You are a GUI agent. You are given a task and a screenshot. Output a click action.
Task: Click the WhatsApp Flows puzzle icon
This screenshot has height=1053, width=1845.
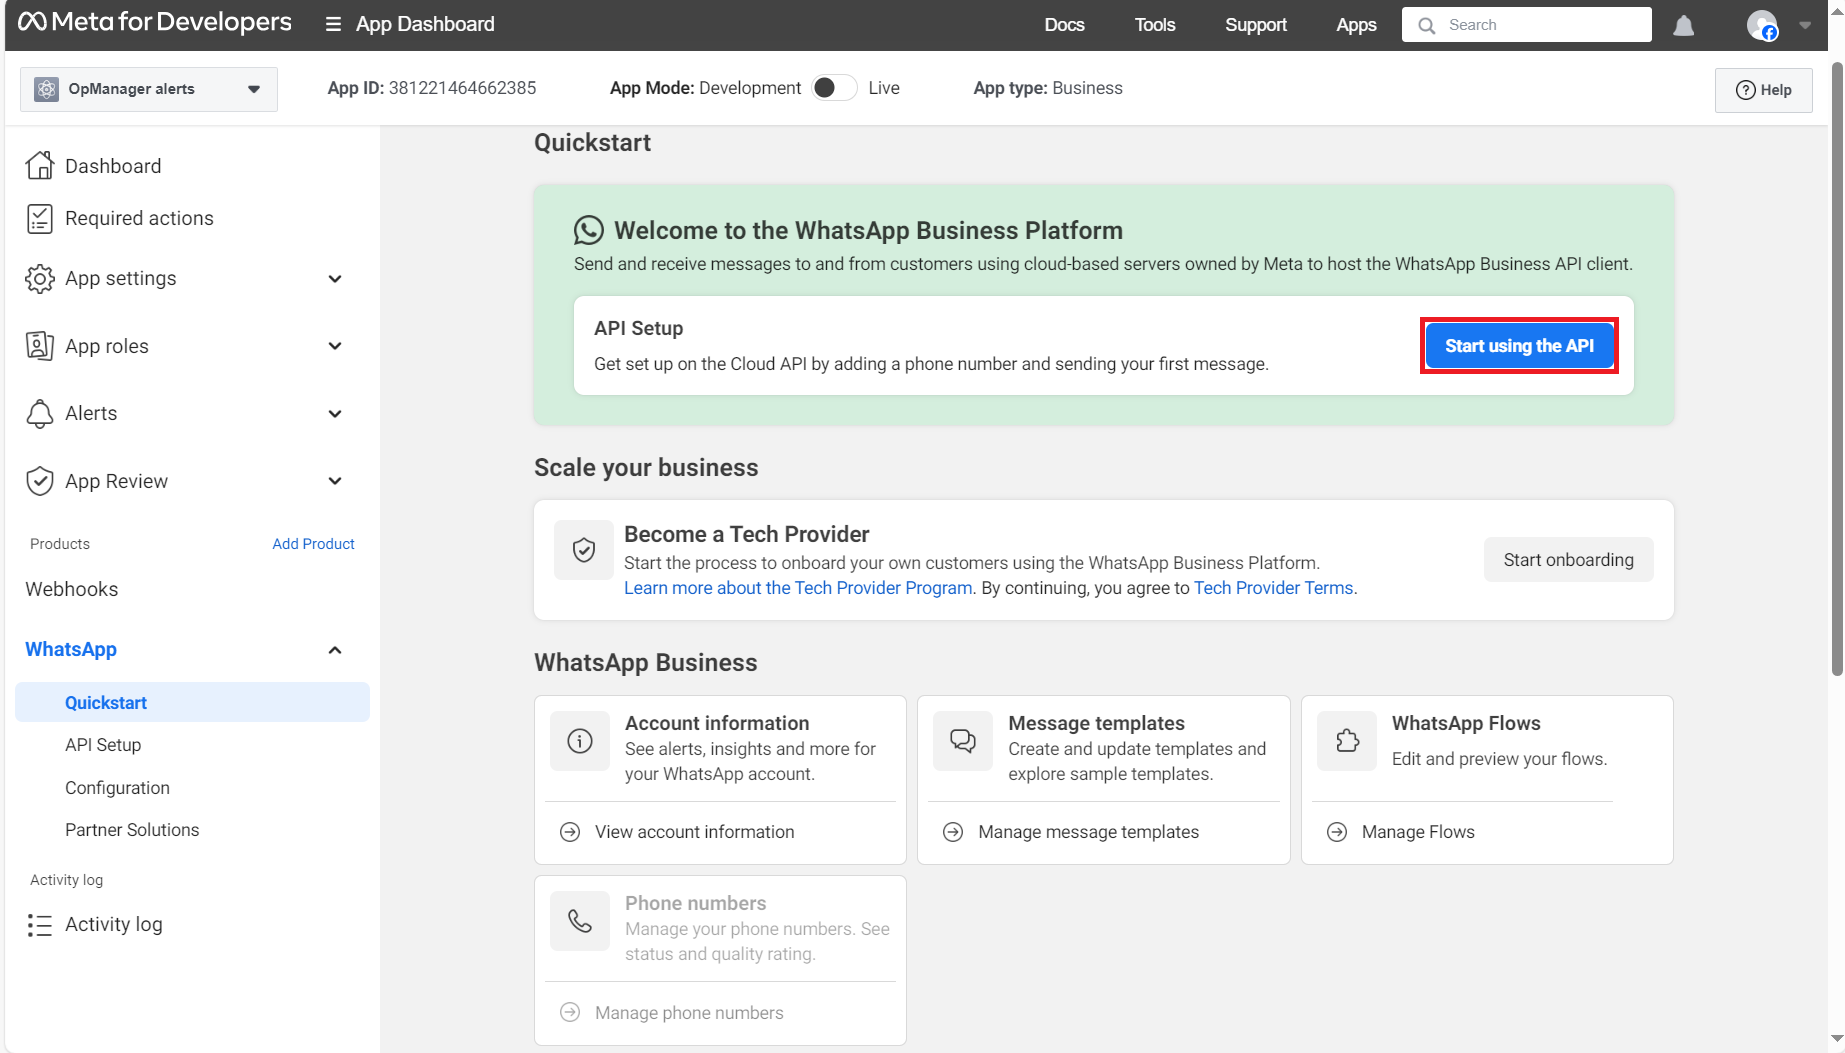pos(1347,741)
